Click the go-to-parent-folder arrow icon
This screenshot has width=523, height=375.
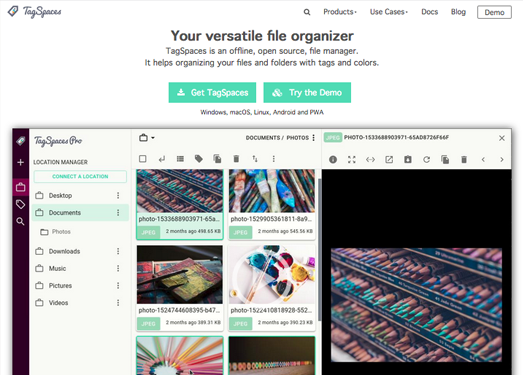pos(162,159)
